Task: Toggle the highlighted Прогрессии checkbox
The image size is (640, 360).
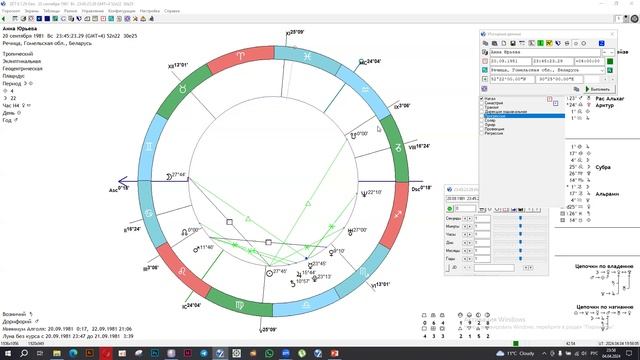Action: 482,116
